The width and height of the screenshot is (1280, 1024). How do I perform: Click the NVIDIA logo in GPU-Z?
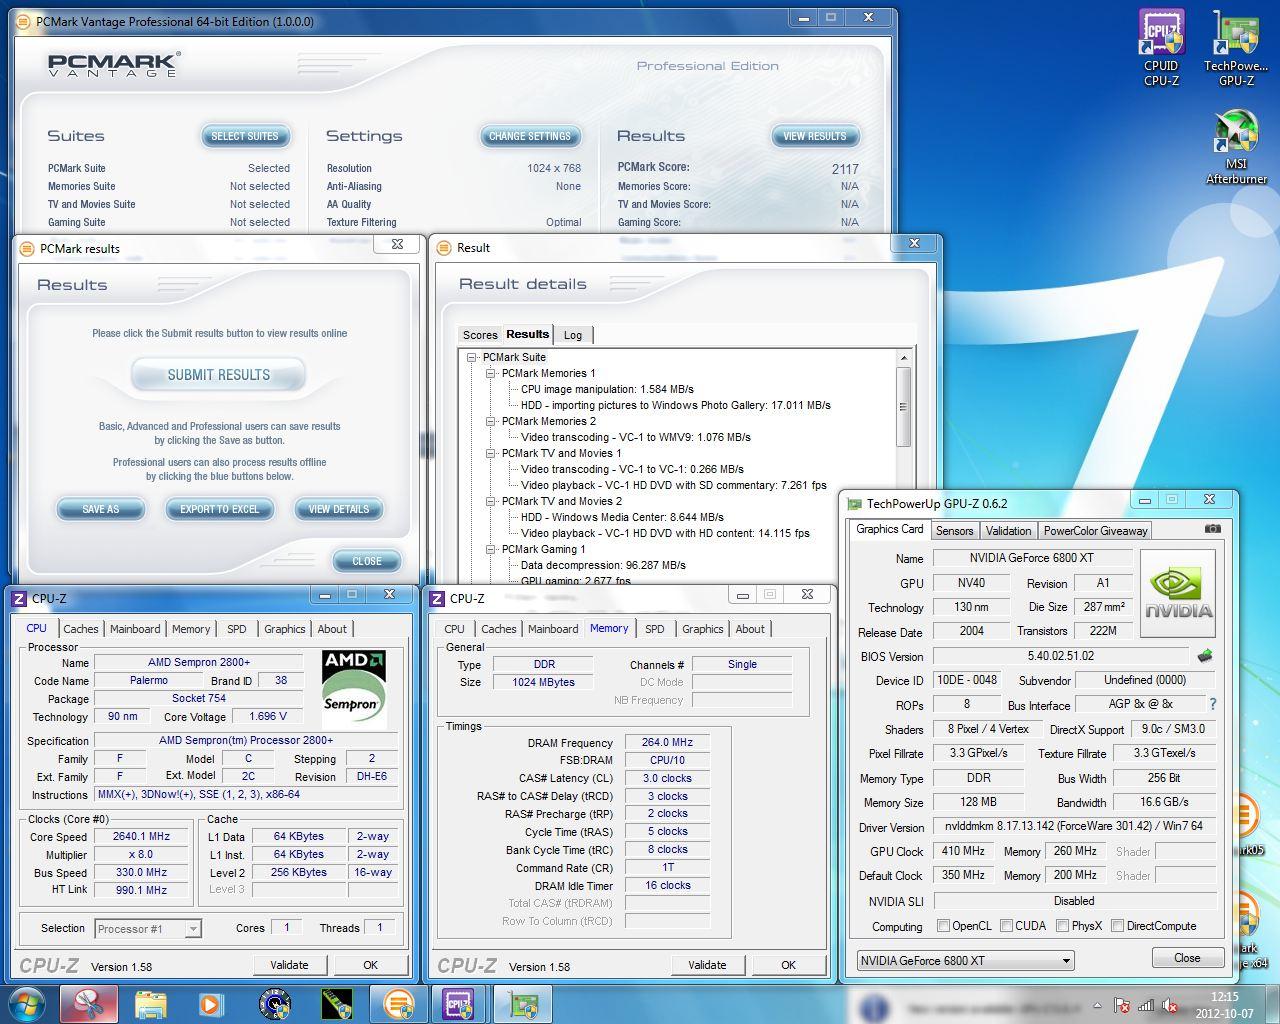pos(1178,593)
